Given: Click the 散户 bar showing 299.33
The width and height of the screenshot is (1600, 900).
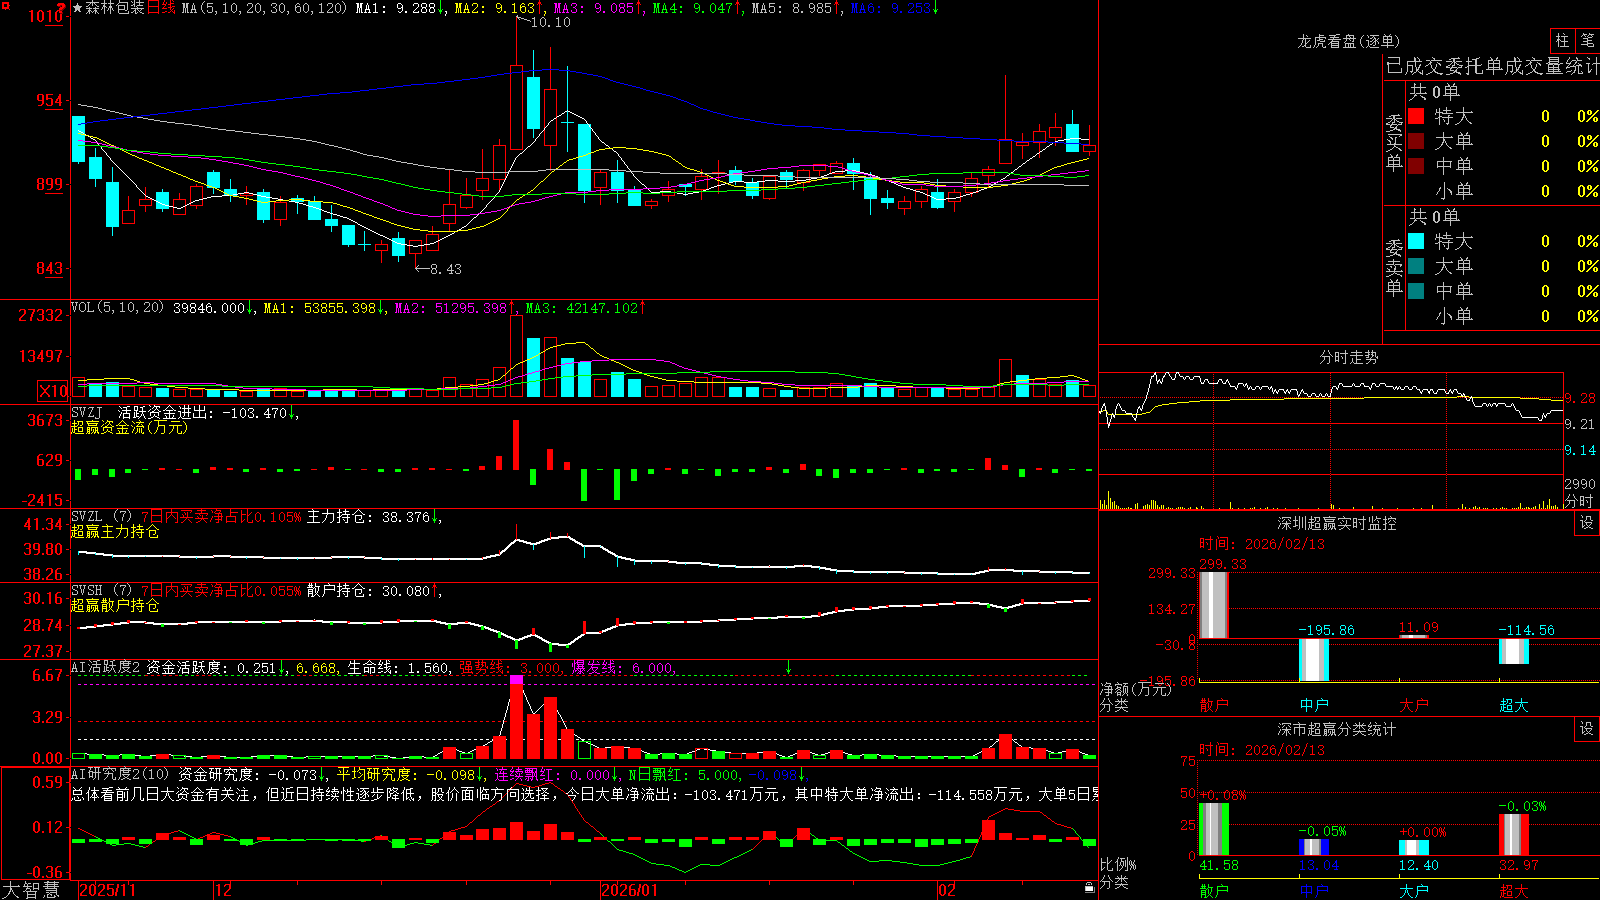Looking at the screenshot, I should (x=1214, y=605).
